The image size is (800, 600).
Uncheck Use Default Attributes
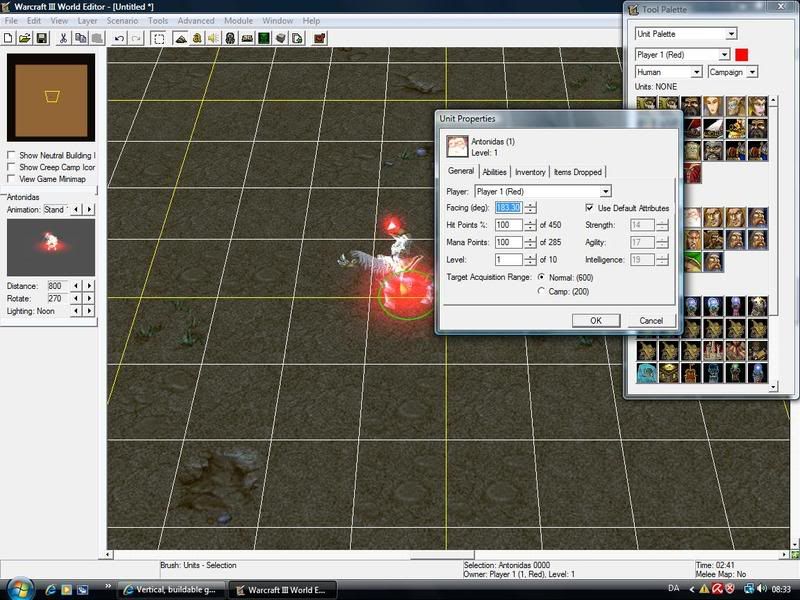pos(589,208)
